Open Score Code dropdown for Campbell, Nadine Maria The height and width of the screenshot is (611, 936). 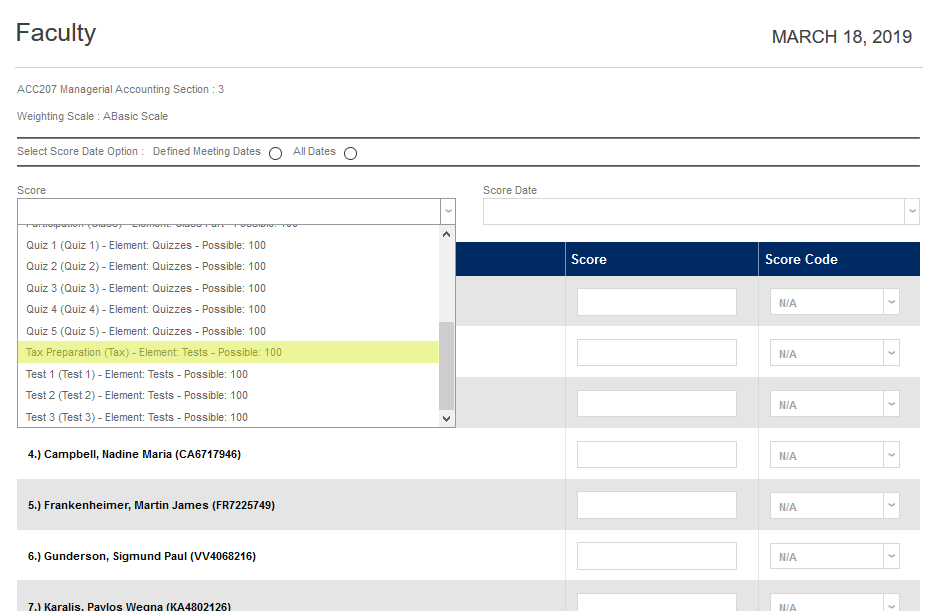pyautogui.click(x=834, y=454)
